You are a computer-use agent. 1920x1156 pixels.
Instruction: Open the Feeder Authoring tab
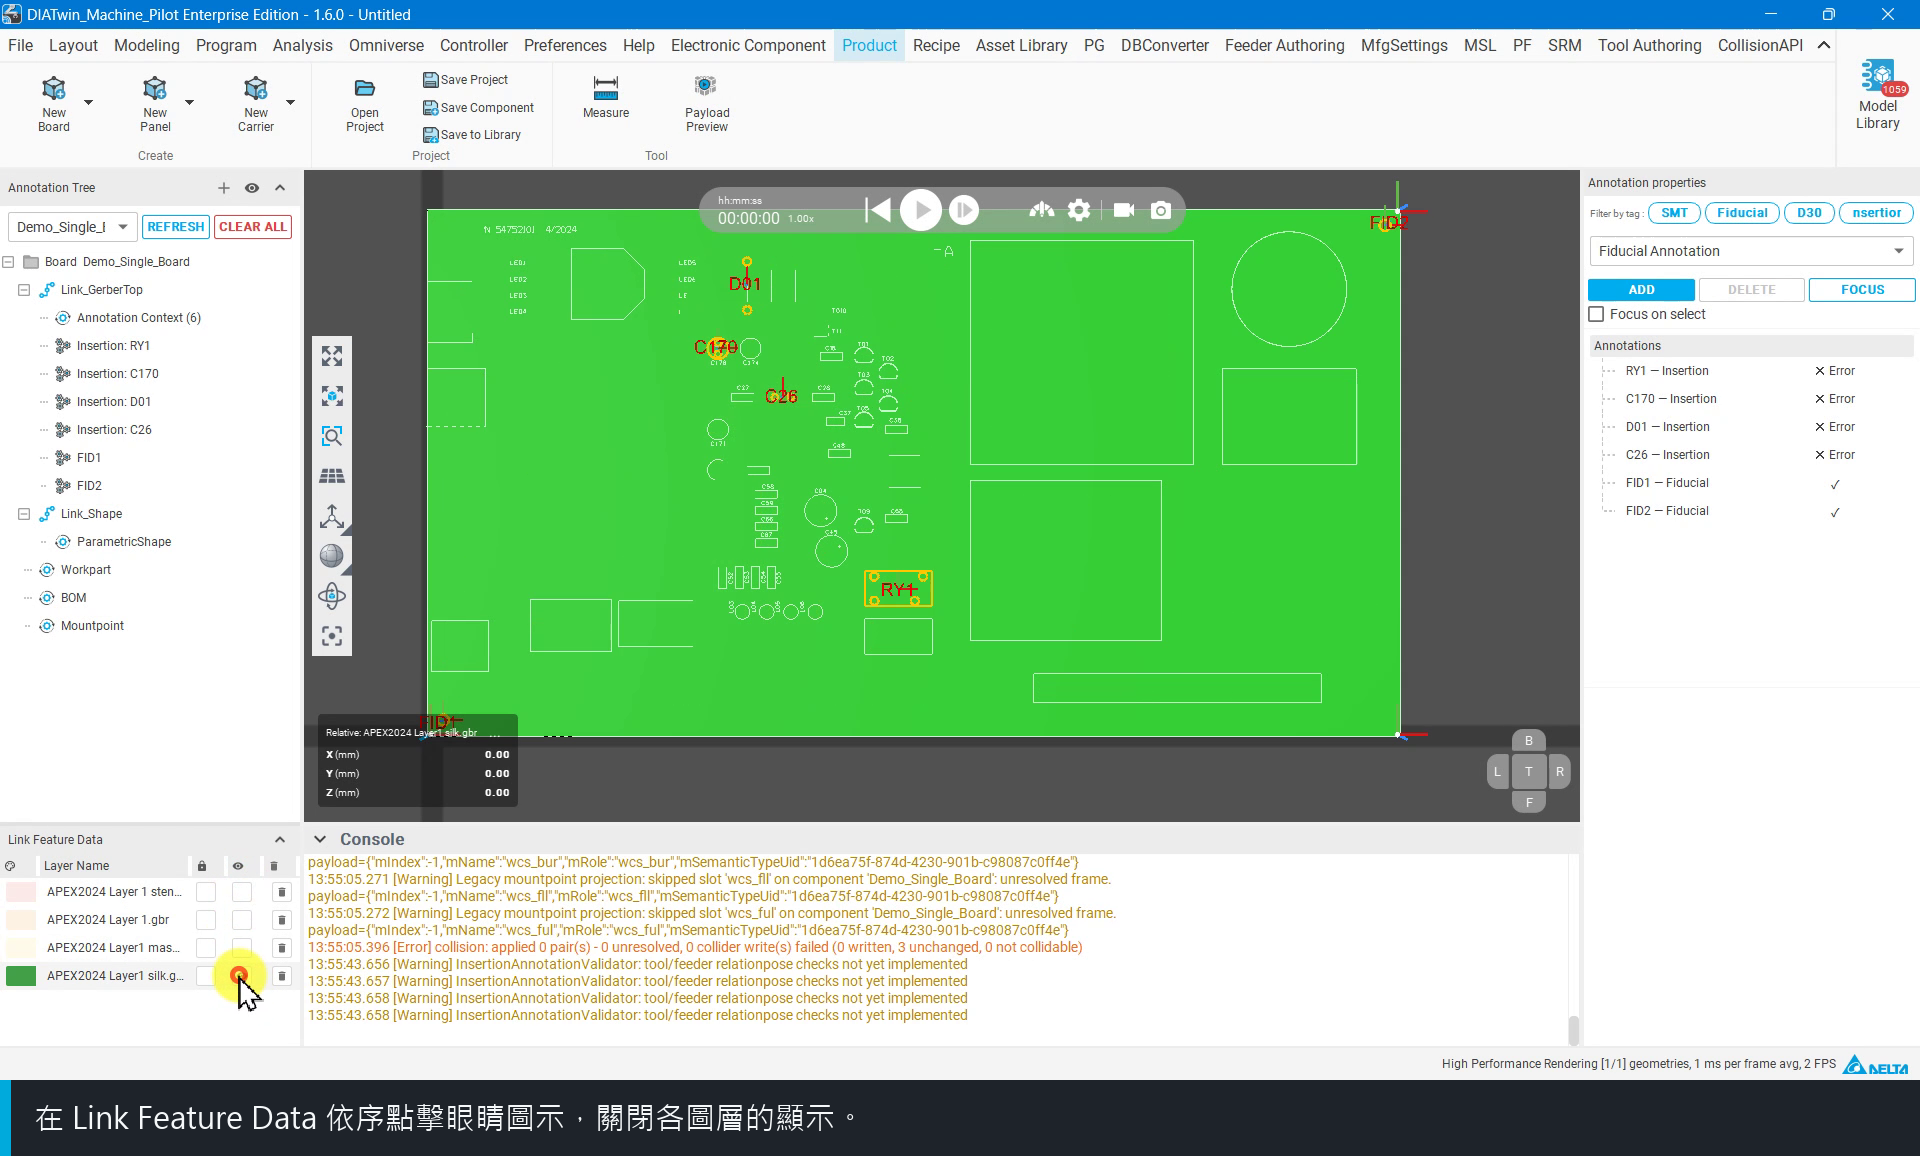pos(1285,46)
